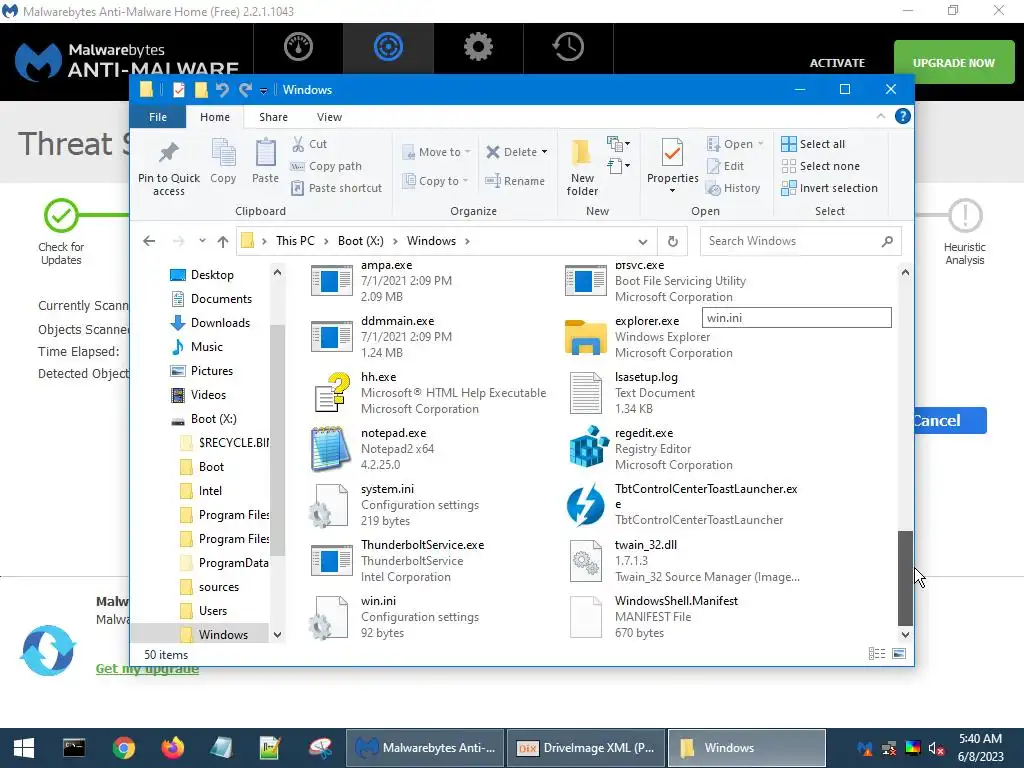Image resolution: width=1024 pixels, height=768 pixels.
Task: Click the Properties checkmark icon
Action: pyautogui.click(x=672, y=153)
